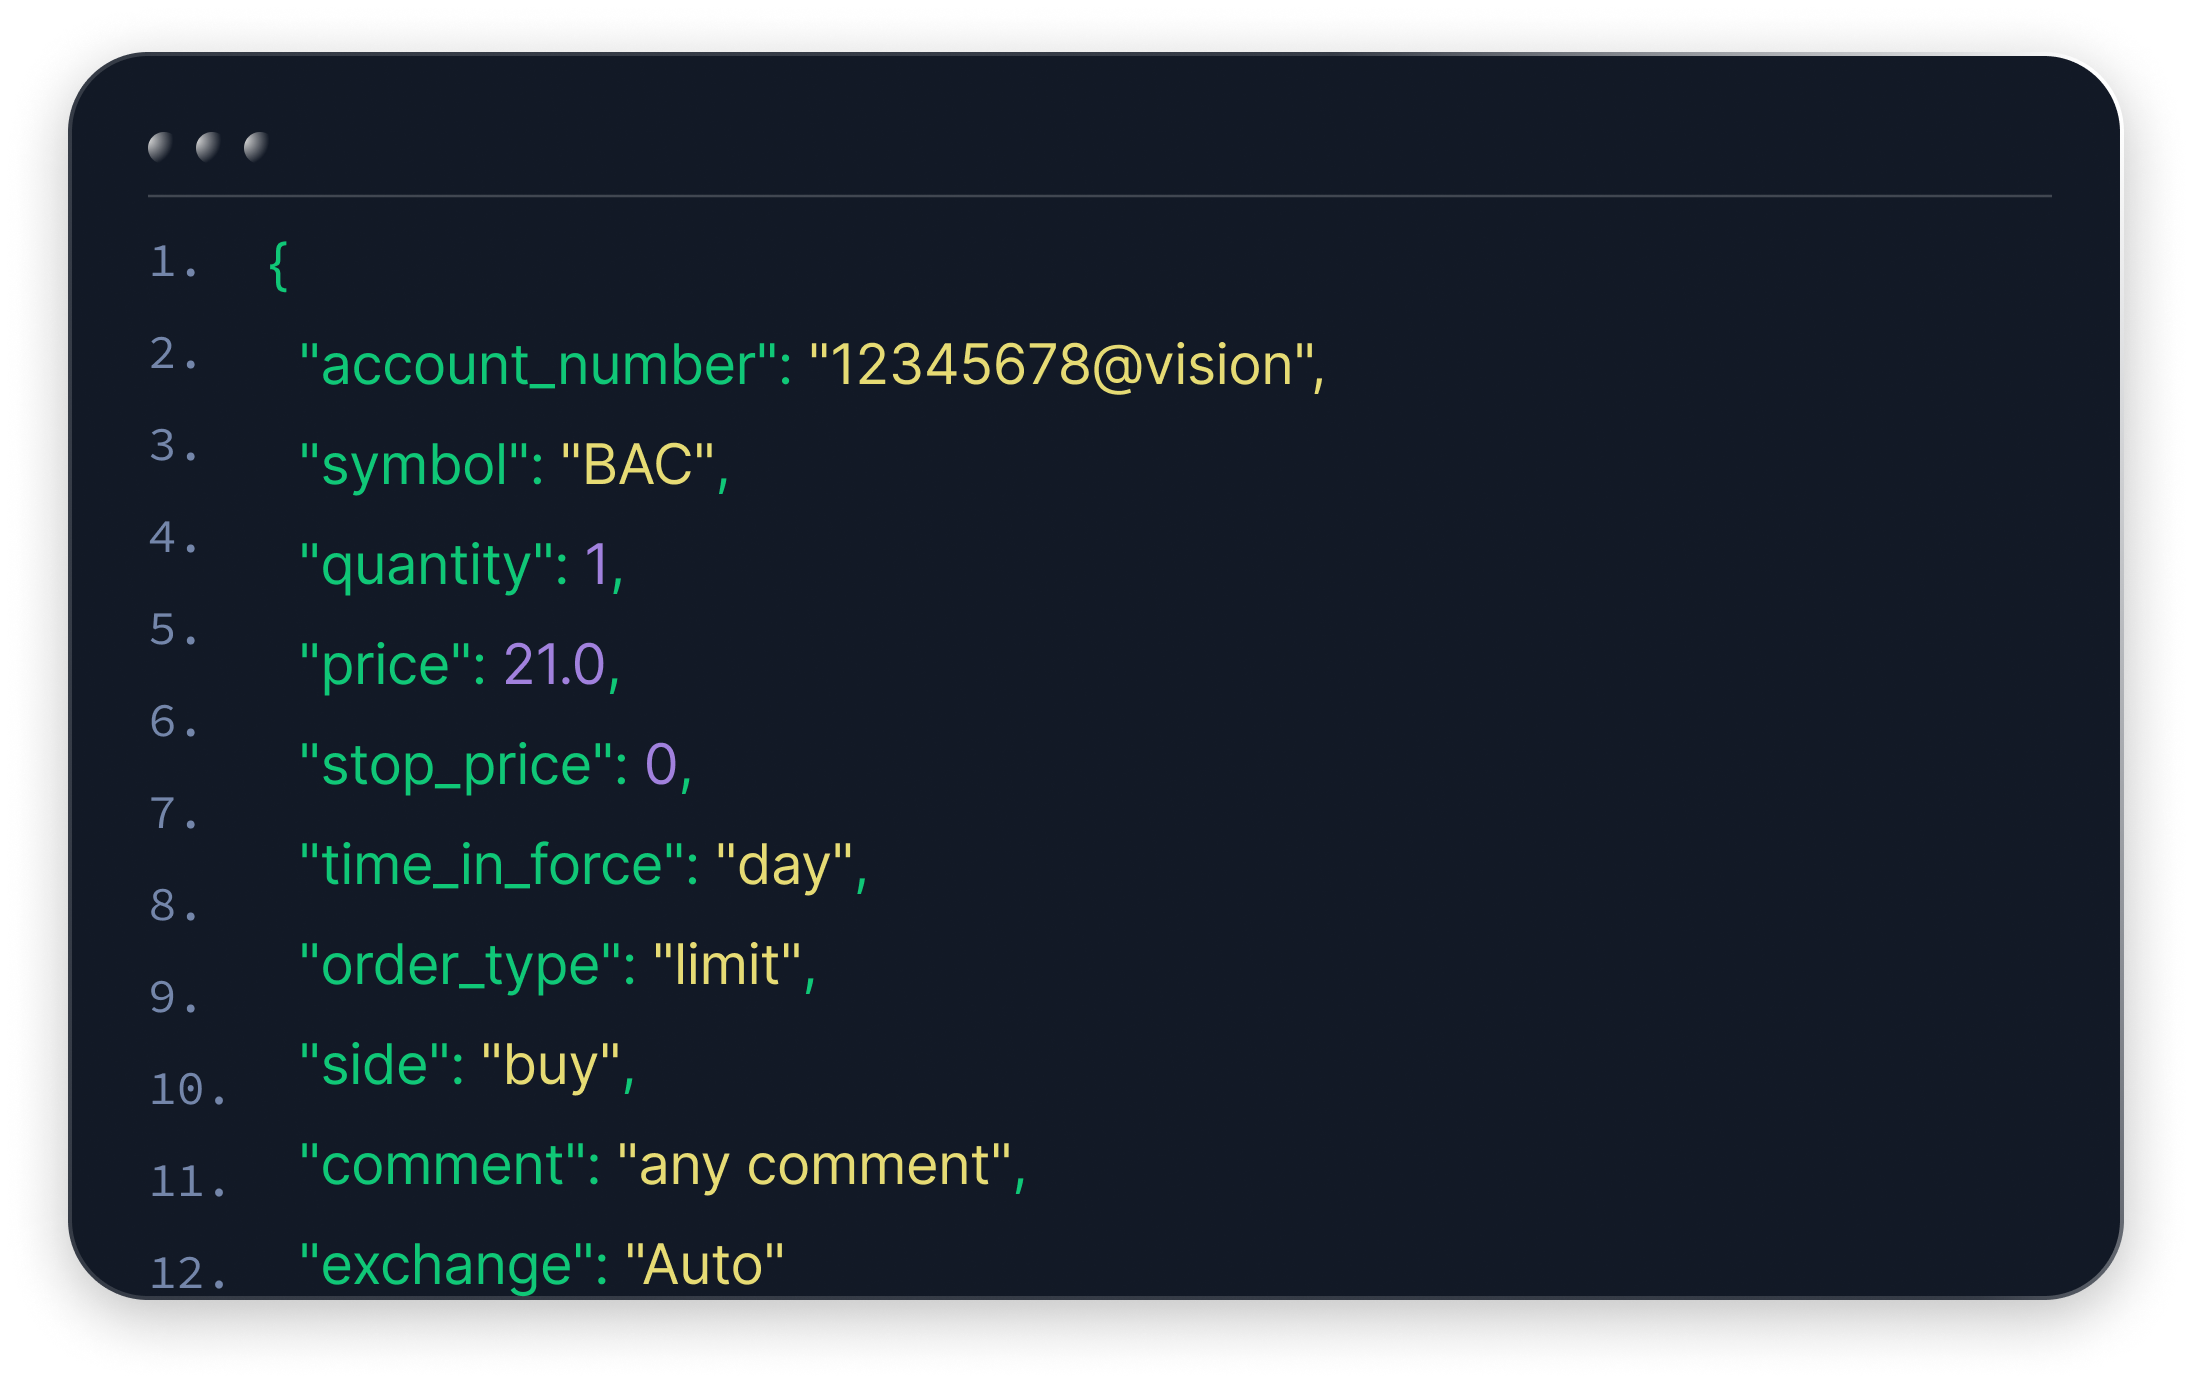Select the "Auto" exchange value
This screenshot has height=1384, width=2192.
704,1266
